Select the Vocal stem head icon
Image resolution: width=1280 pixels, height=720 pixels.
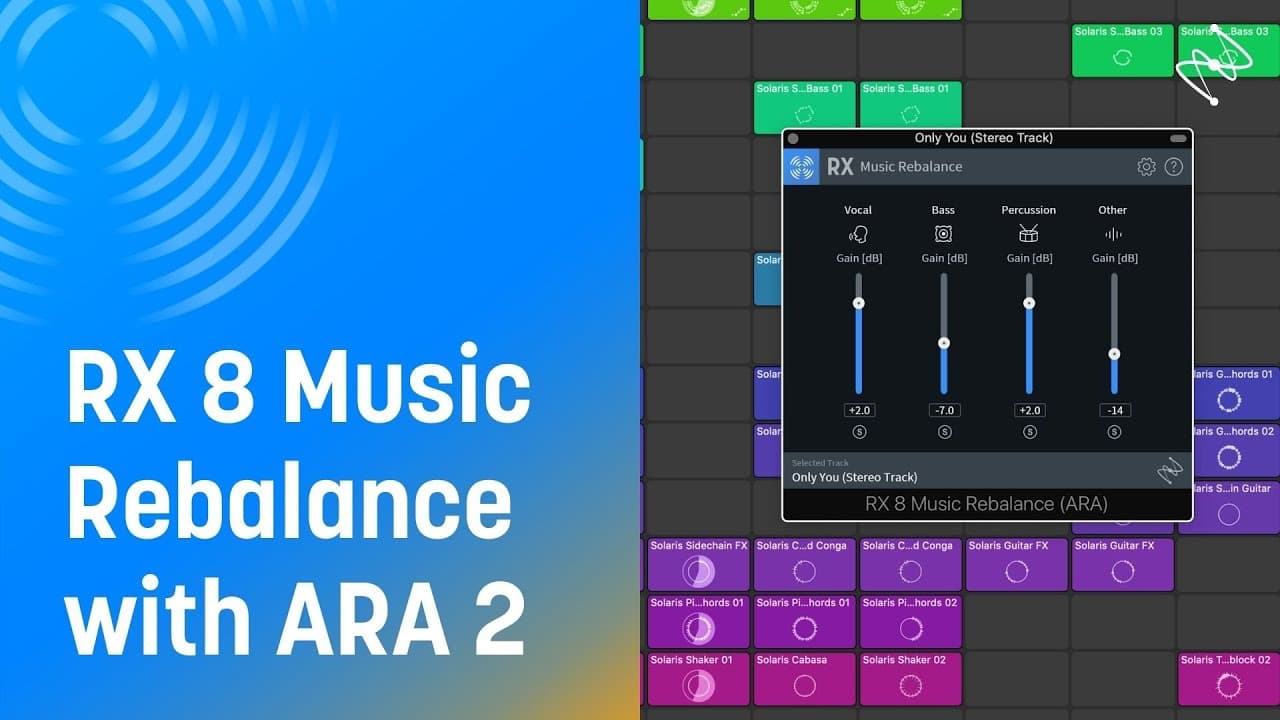tap(858, 232)
